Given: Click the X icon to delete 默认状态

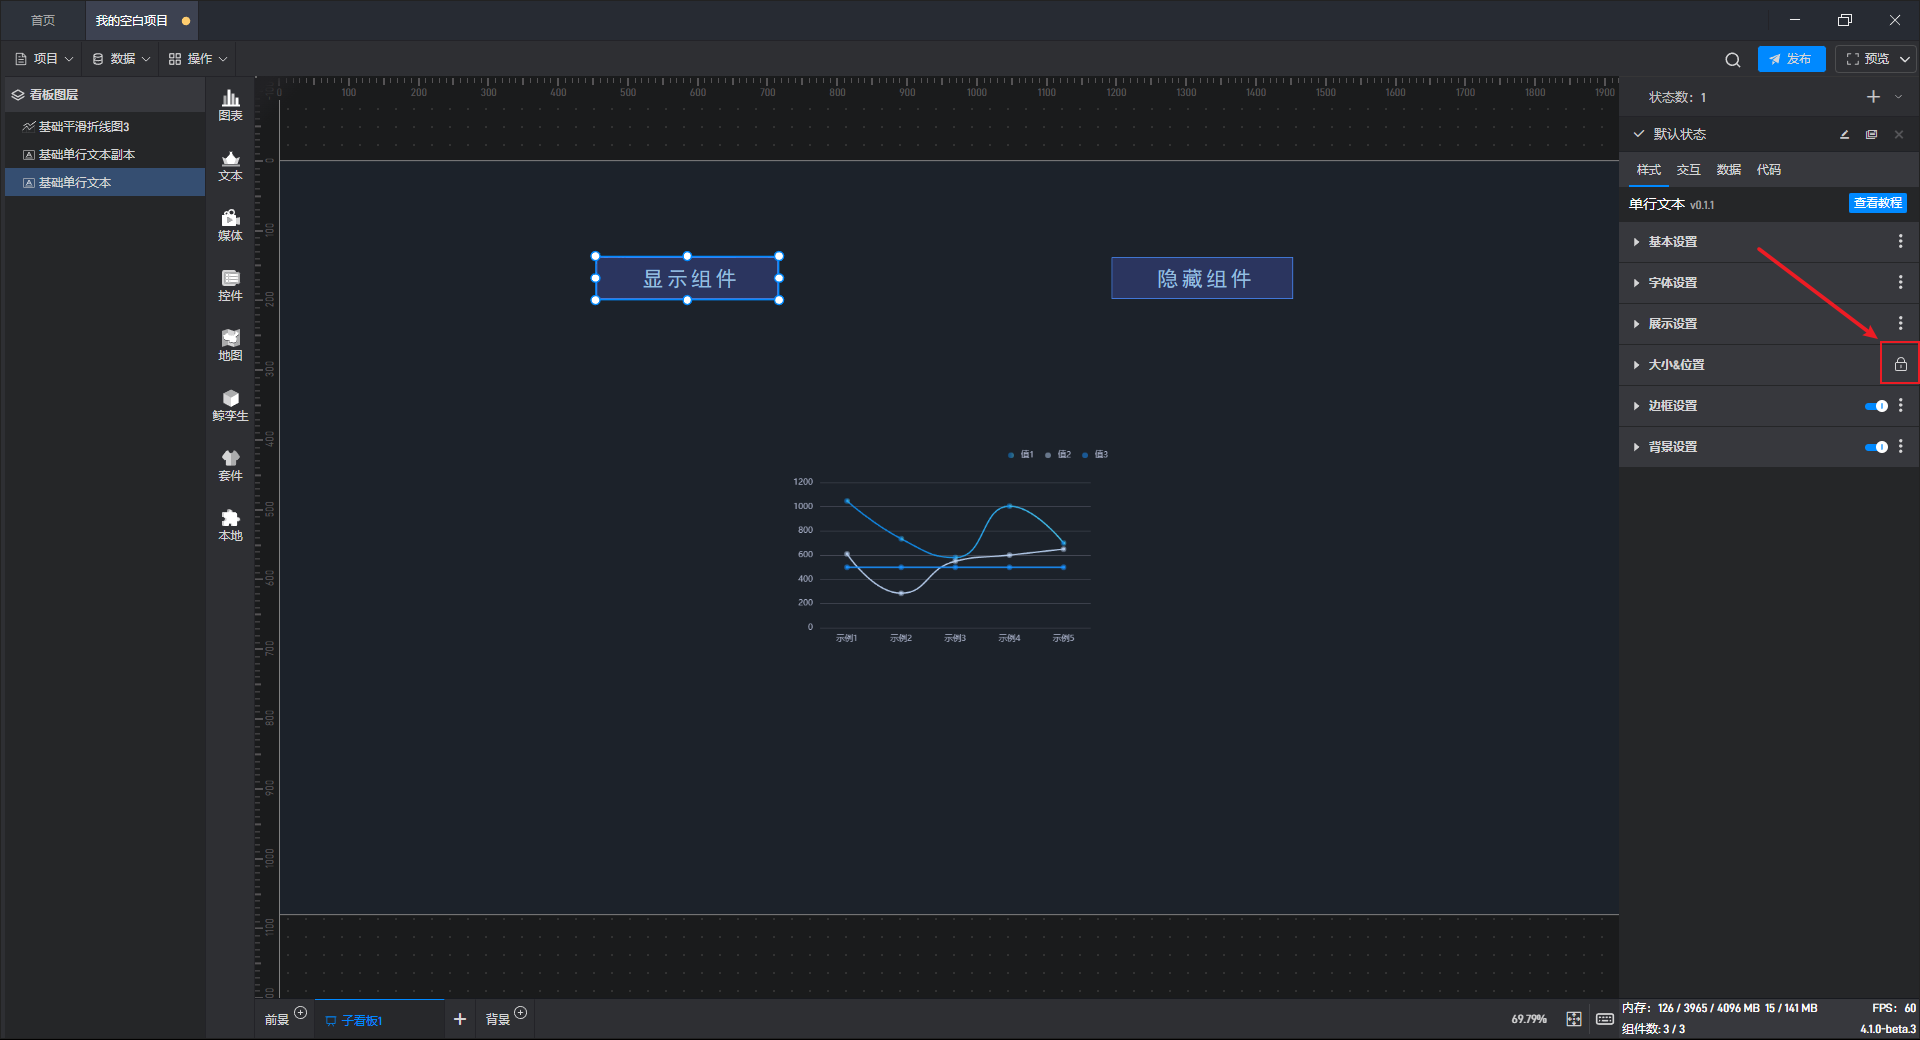Looking at the screenshot, I should [1898, 134].
